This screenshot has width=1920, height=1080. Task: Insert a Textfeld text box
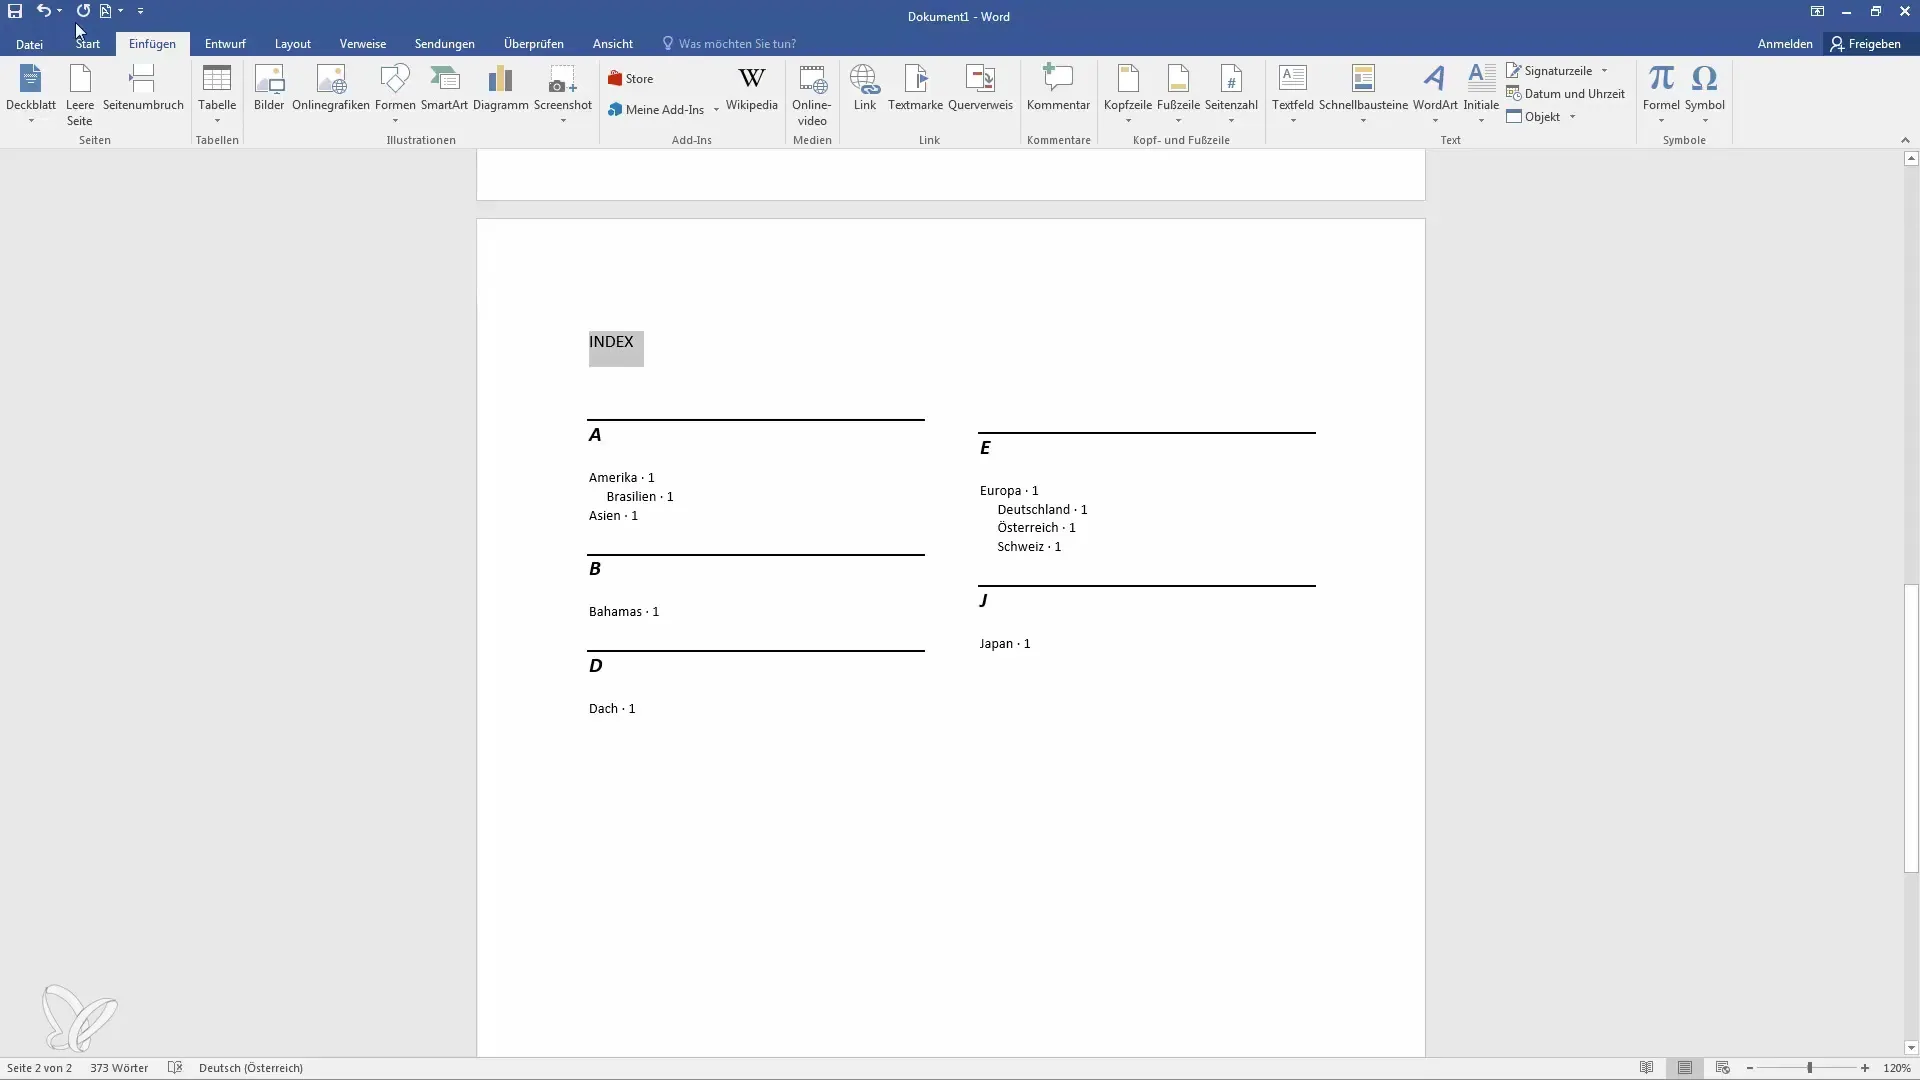point(1293,94)
